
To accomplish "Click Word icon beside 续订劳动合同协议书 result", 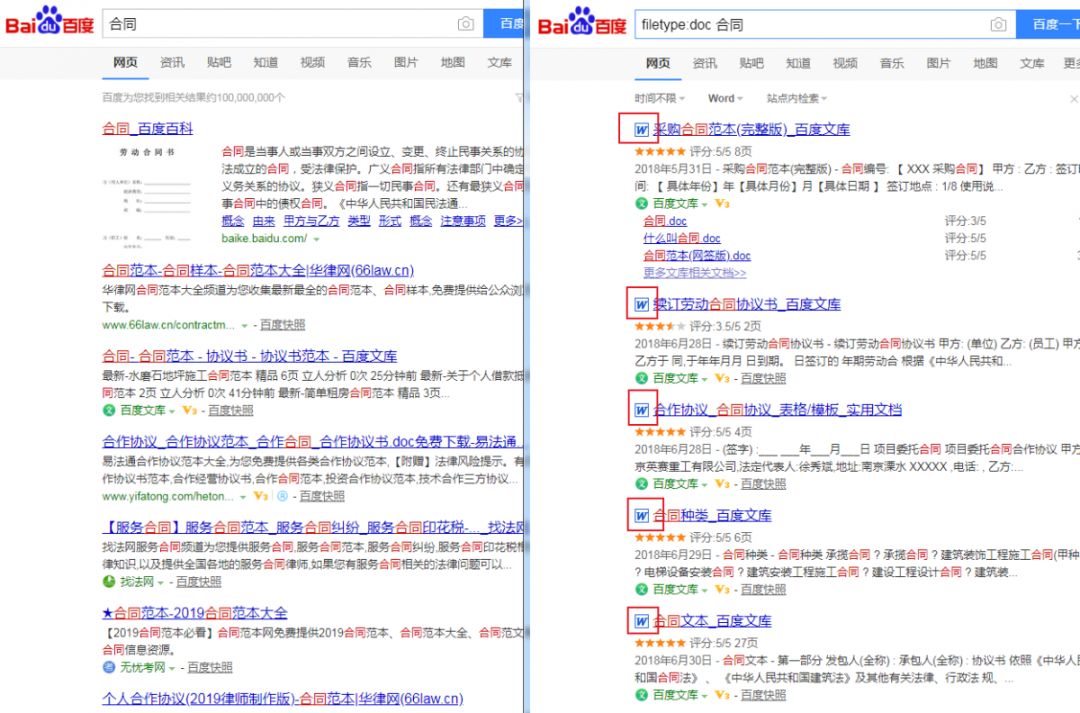I will click(641, 304).
